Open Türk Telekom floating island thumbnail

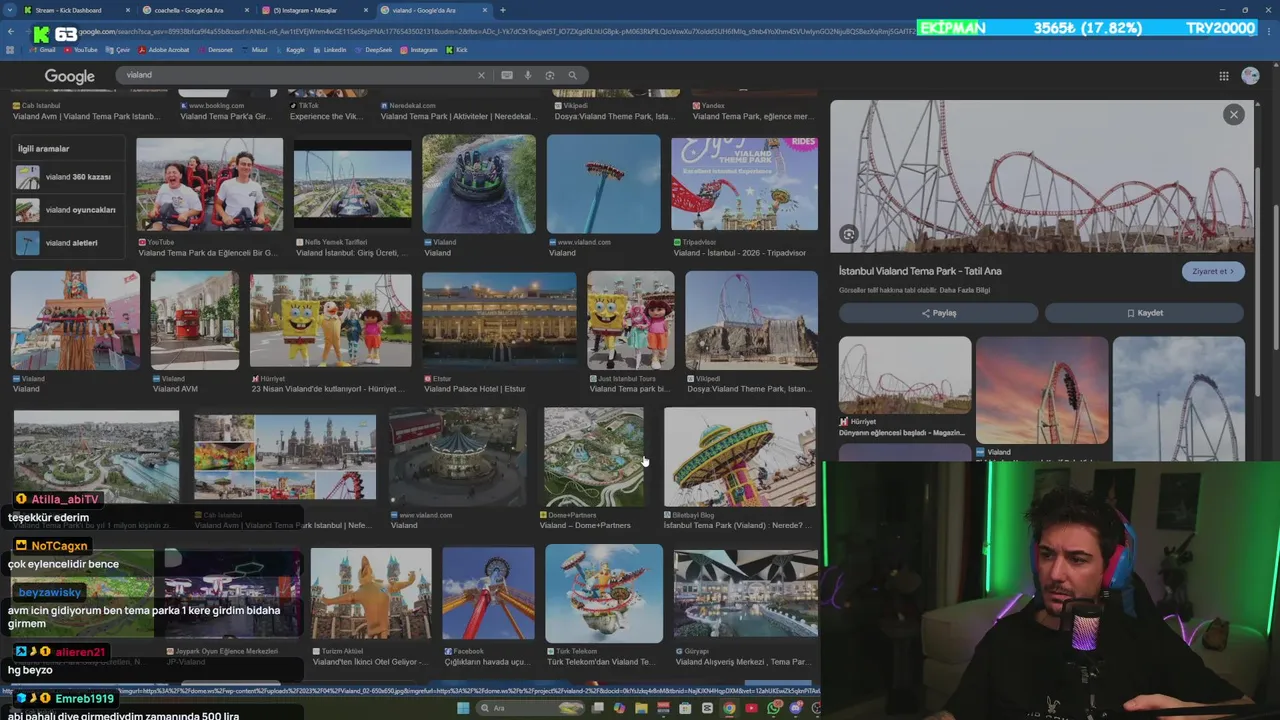tap(604, 592)
